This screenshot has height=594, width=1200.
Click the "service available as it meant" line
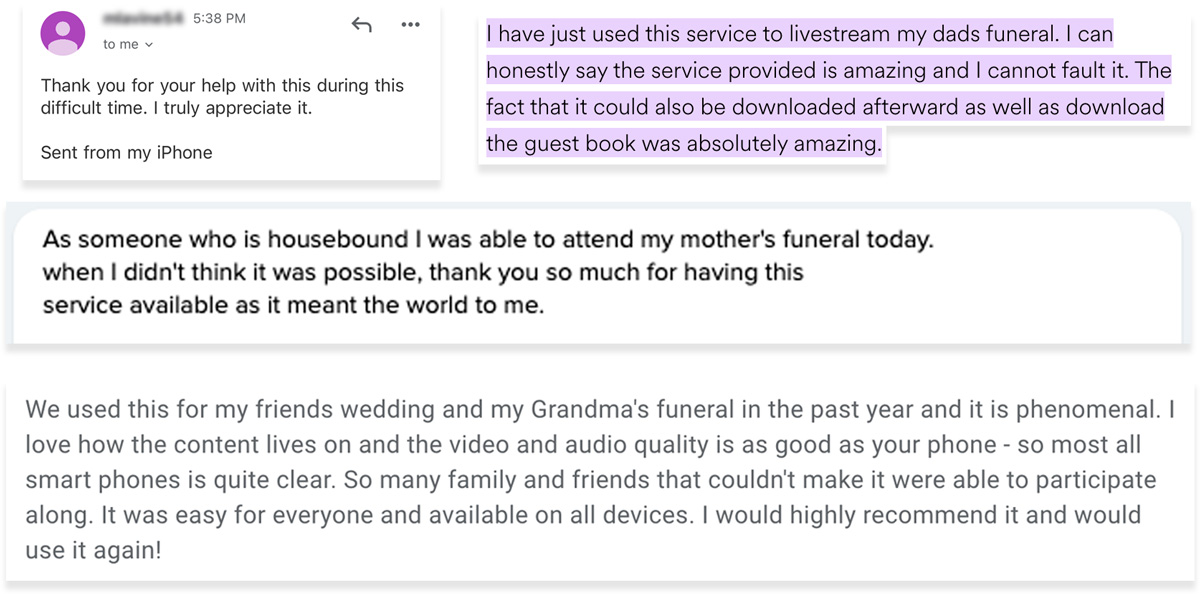pos(293,305)
